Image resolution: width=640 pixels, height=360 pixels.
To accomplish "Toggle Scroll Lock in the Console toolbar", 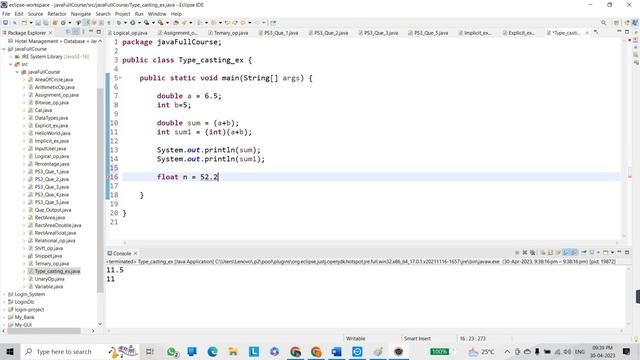I will tap(550, 253).
